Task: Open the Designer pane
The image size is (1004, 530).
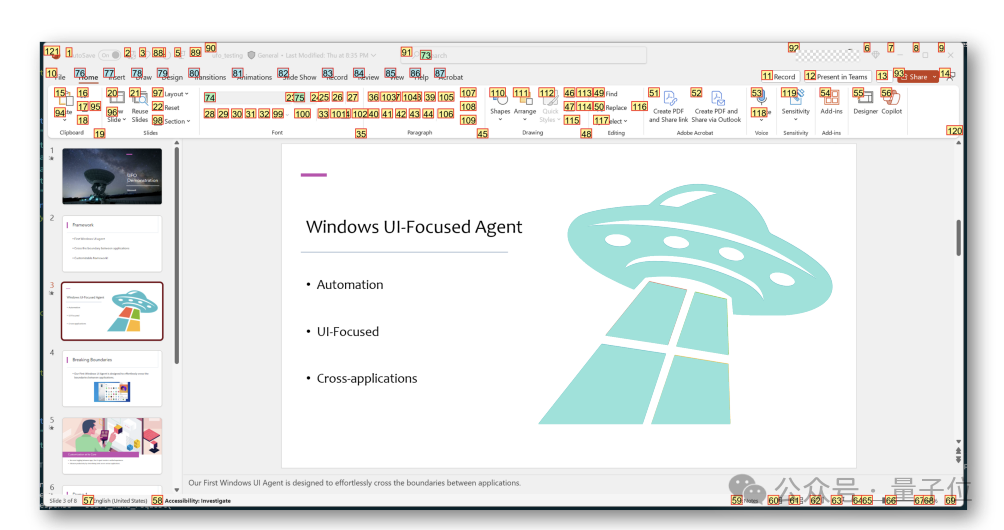Action: (865, 103)
